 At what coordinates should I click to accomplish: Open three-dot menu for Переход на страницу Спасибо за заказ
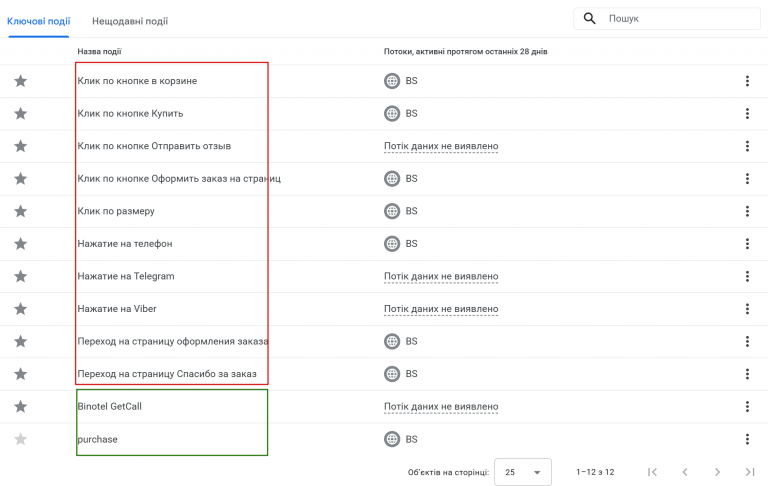[x=747, y=374]
